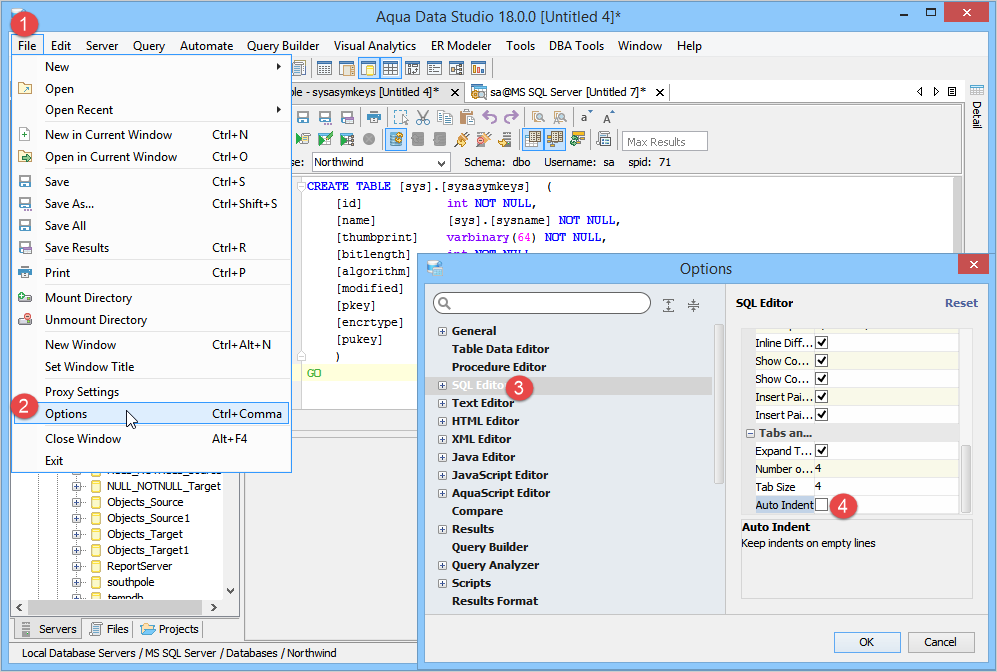This screenshot has height=672, width=997.
Task: Expand the Query Analyzer options node
Action: 442,565
